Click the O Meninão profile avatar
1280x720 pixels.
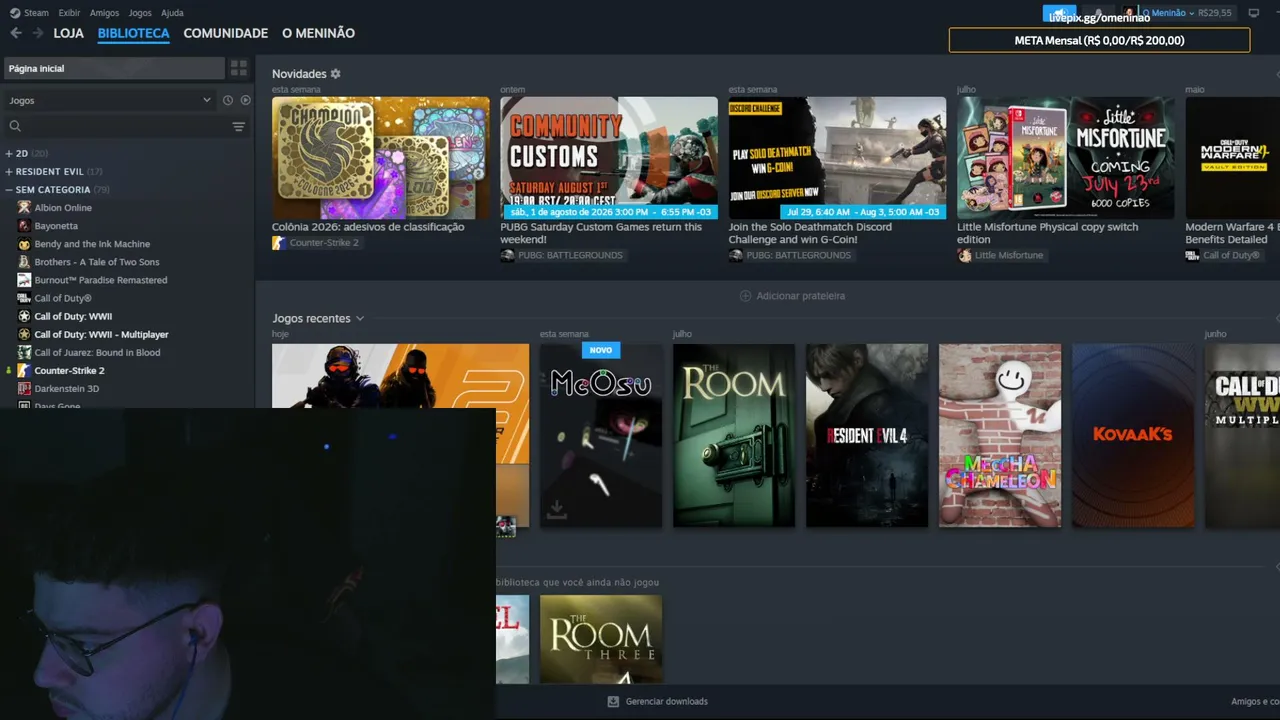(x=1128, y=13)
